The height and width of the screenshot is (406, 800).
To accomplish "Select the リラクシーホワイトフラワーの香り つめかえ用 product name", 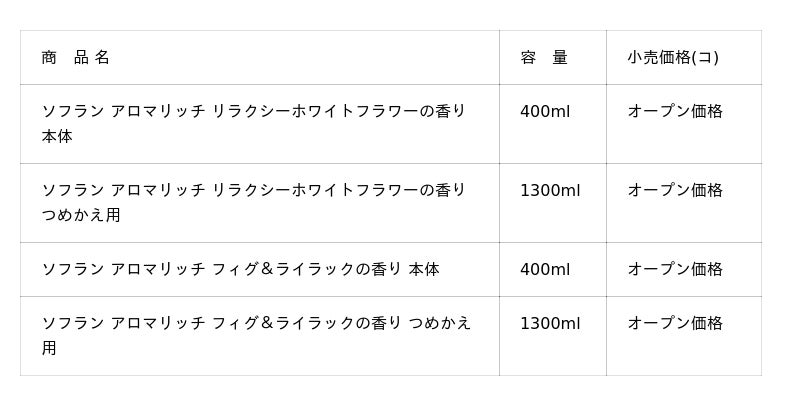I will pyautogui.click(x=254, y=190).
